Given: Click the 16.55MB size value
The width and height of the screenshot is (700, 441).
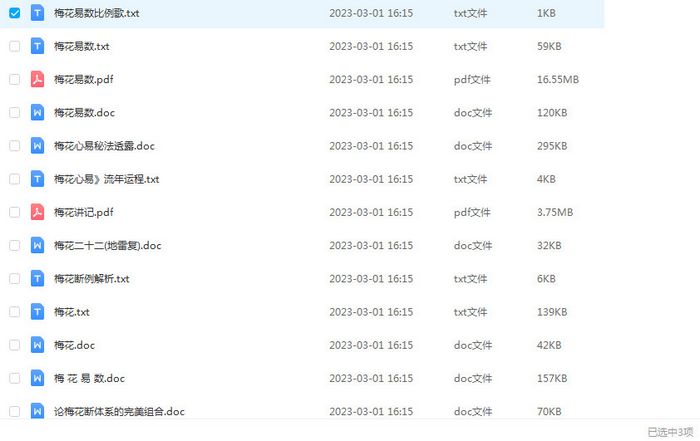Looking at the screenshot, I should (x=558, y=79).
